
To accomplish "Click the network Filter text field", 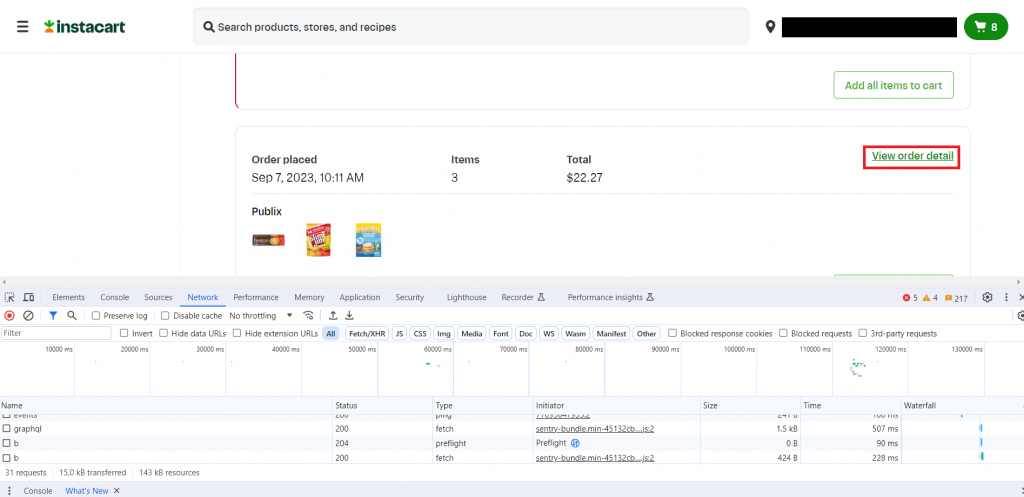I will (57, 333).
